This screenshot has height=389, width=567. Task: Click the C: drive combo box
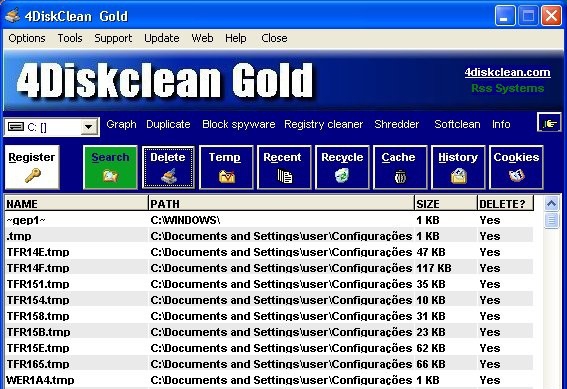51,127
